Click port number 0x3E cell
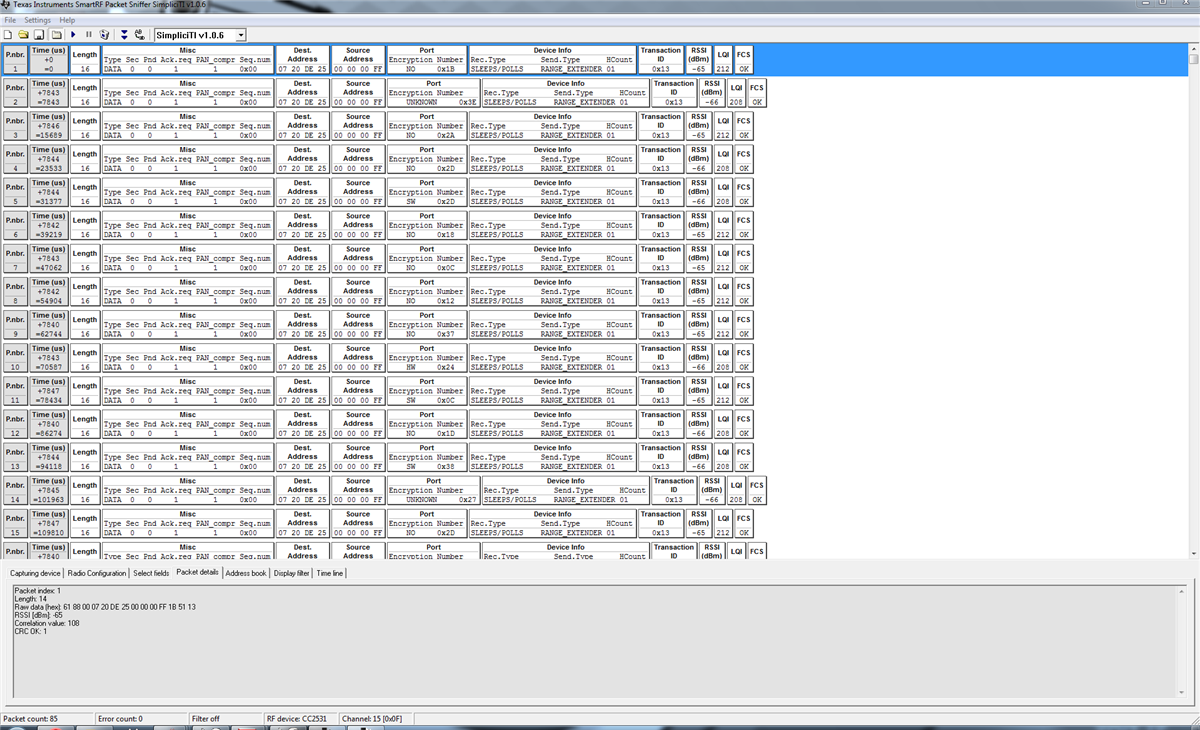Screen dimensions: 1200x730 click(467, 102)
